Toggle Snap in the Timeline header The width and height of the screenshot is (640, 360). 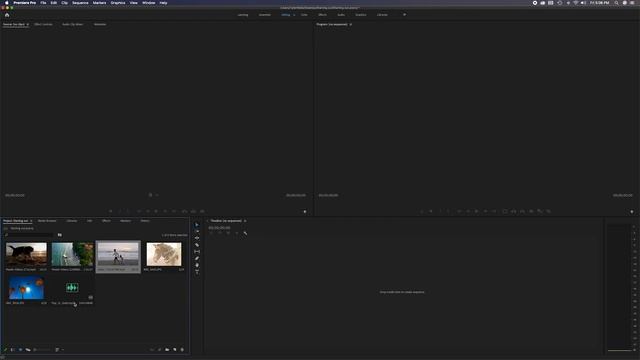pos(220,233)
